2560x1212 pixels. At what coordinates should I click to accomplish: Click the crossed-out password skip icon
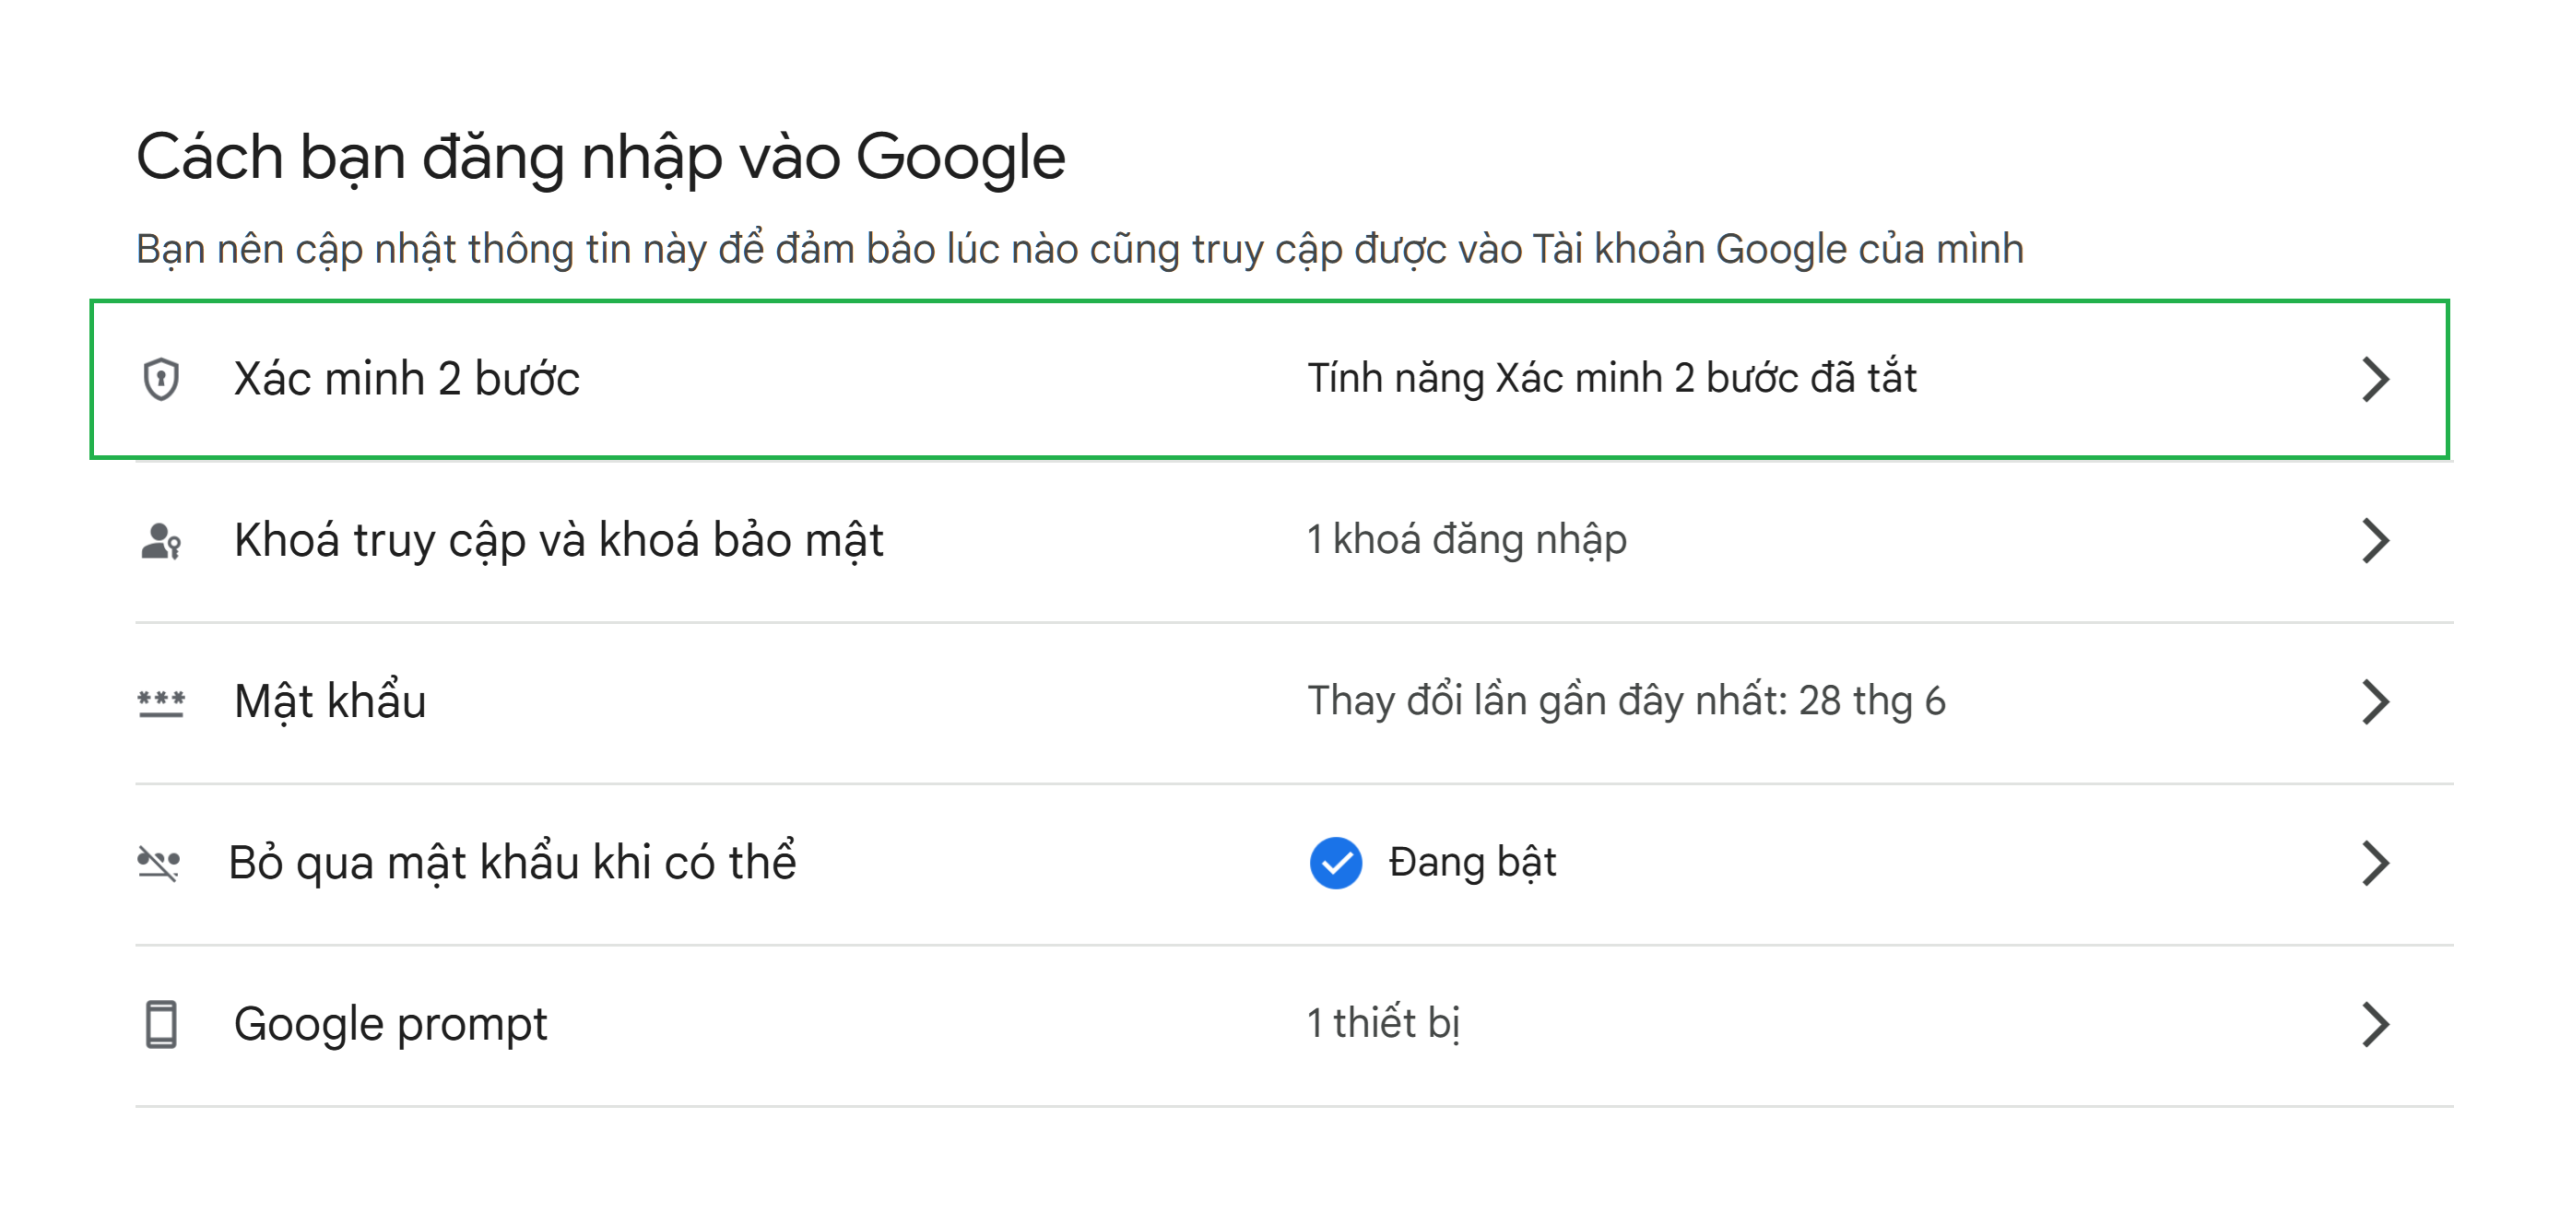click(159, 863)
